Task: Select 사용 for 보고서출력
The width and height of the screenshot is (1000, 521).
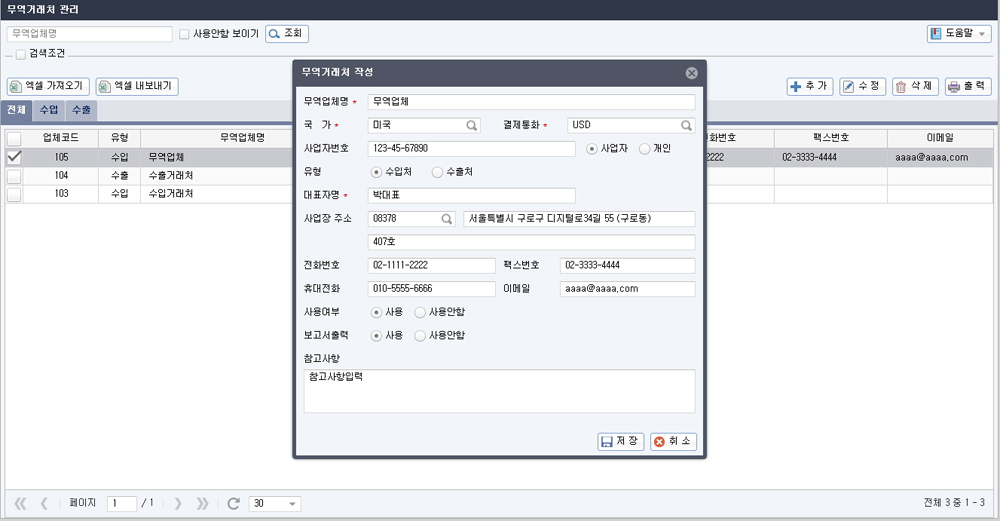Action: pyautogui.click(x=376, y=335)
